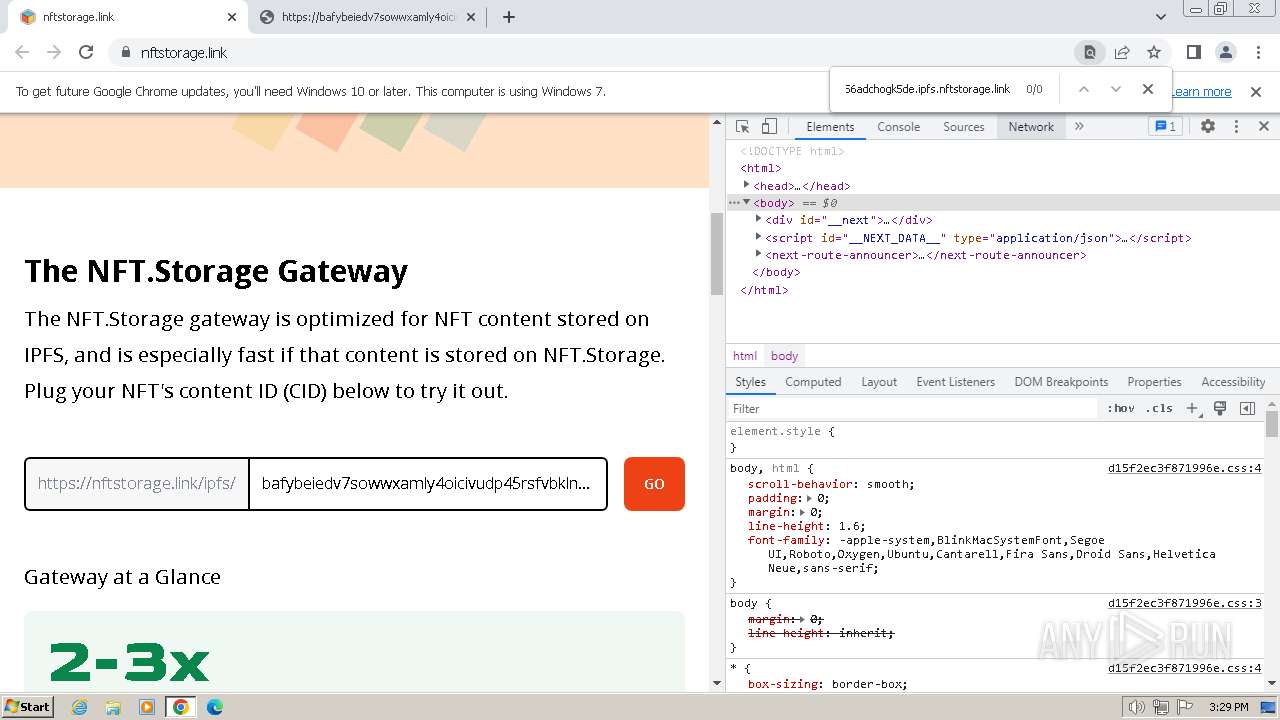1280x720 pixels.
Task: Open DevTools settings gear
Action: click(1208, 127)
